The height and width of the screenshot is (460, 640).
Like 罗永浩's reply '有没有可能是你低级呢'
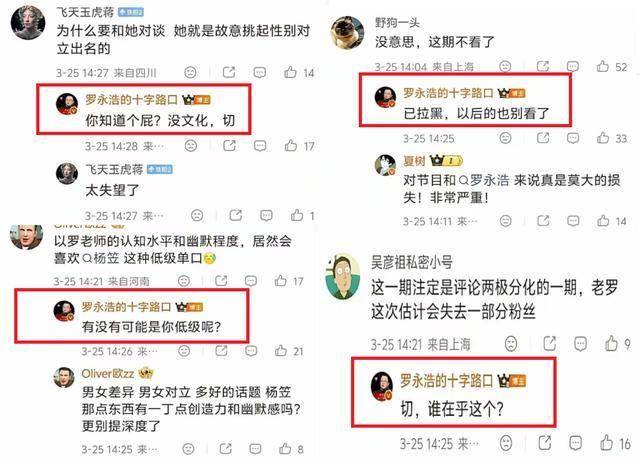[281, 351]
